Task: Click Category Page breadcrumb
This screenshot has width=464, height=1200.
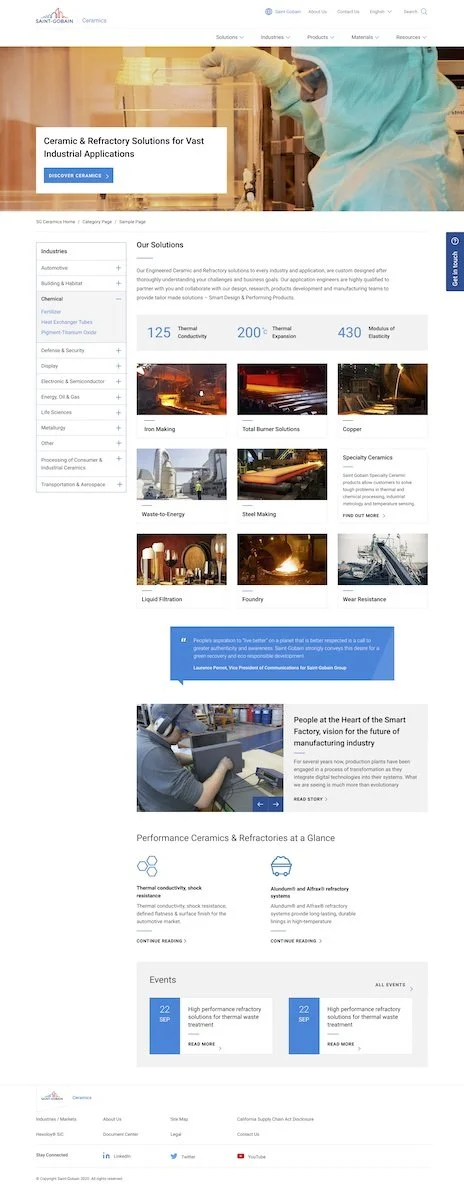Action: tap(97, 222)
